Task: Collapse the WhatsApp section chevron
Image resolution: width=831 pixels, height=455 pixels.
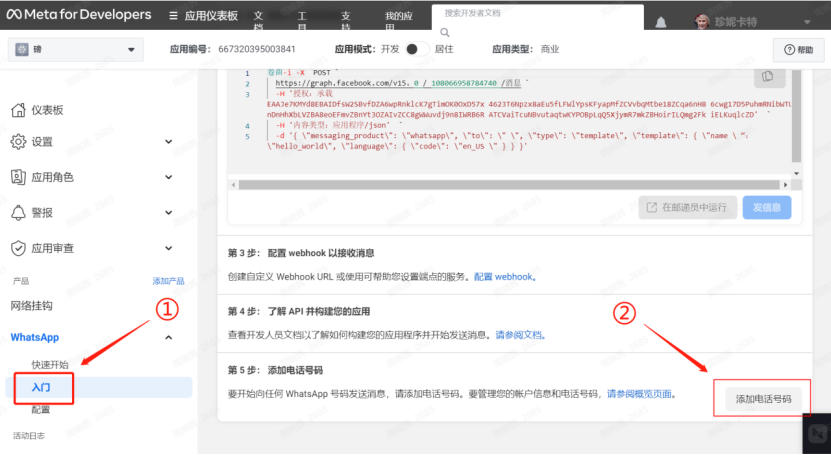Action: 167,338
